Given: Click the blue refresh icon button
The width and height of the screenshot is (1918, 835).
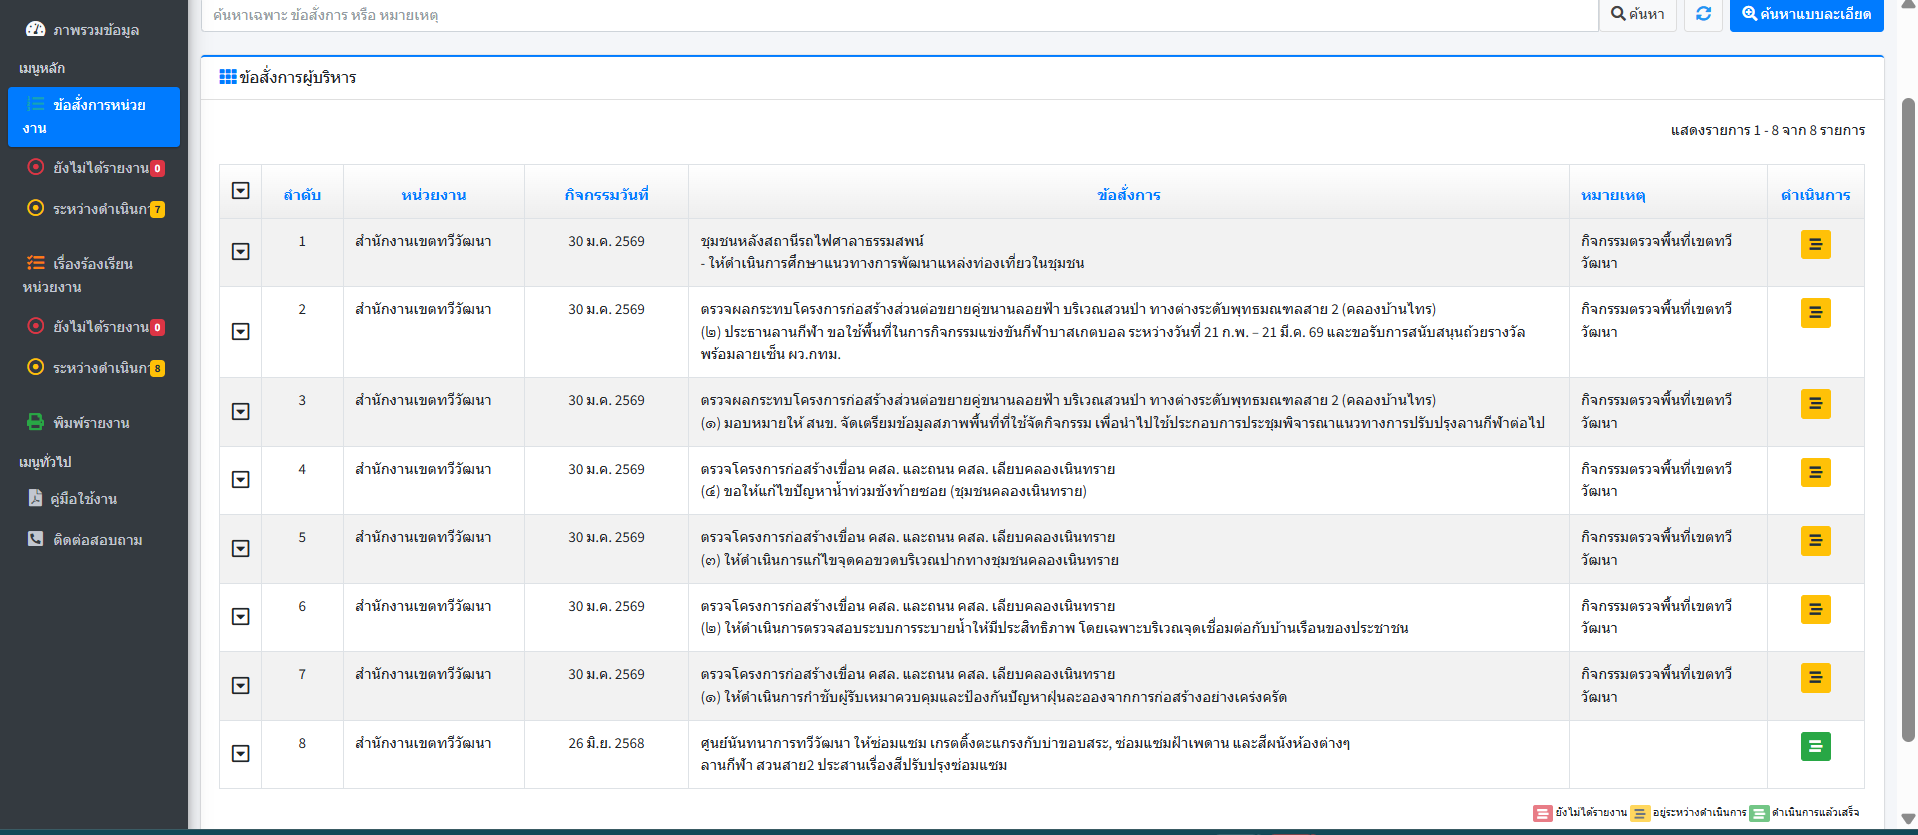Looking at the screenshot, I should [x=1703, y=14].
